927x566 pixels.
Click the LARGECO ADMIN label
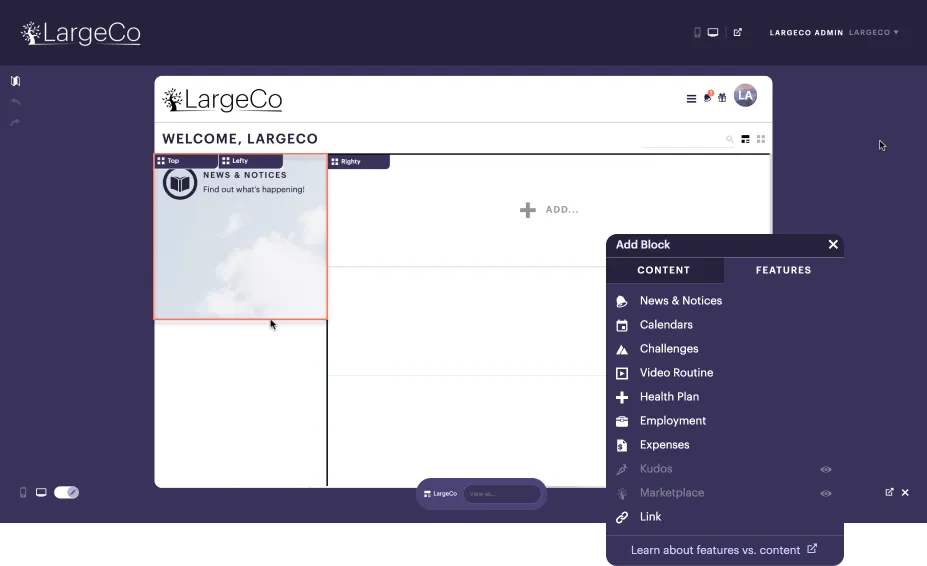point(806,33)
